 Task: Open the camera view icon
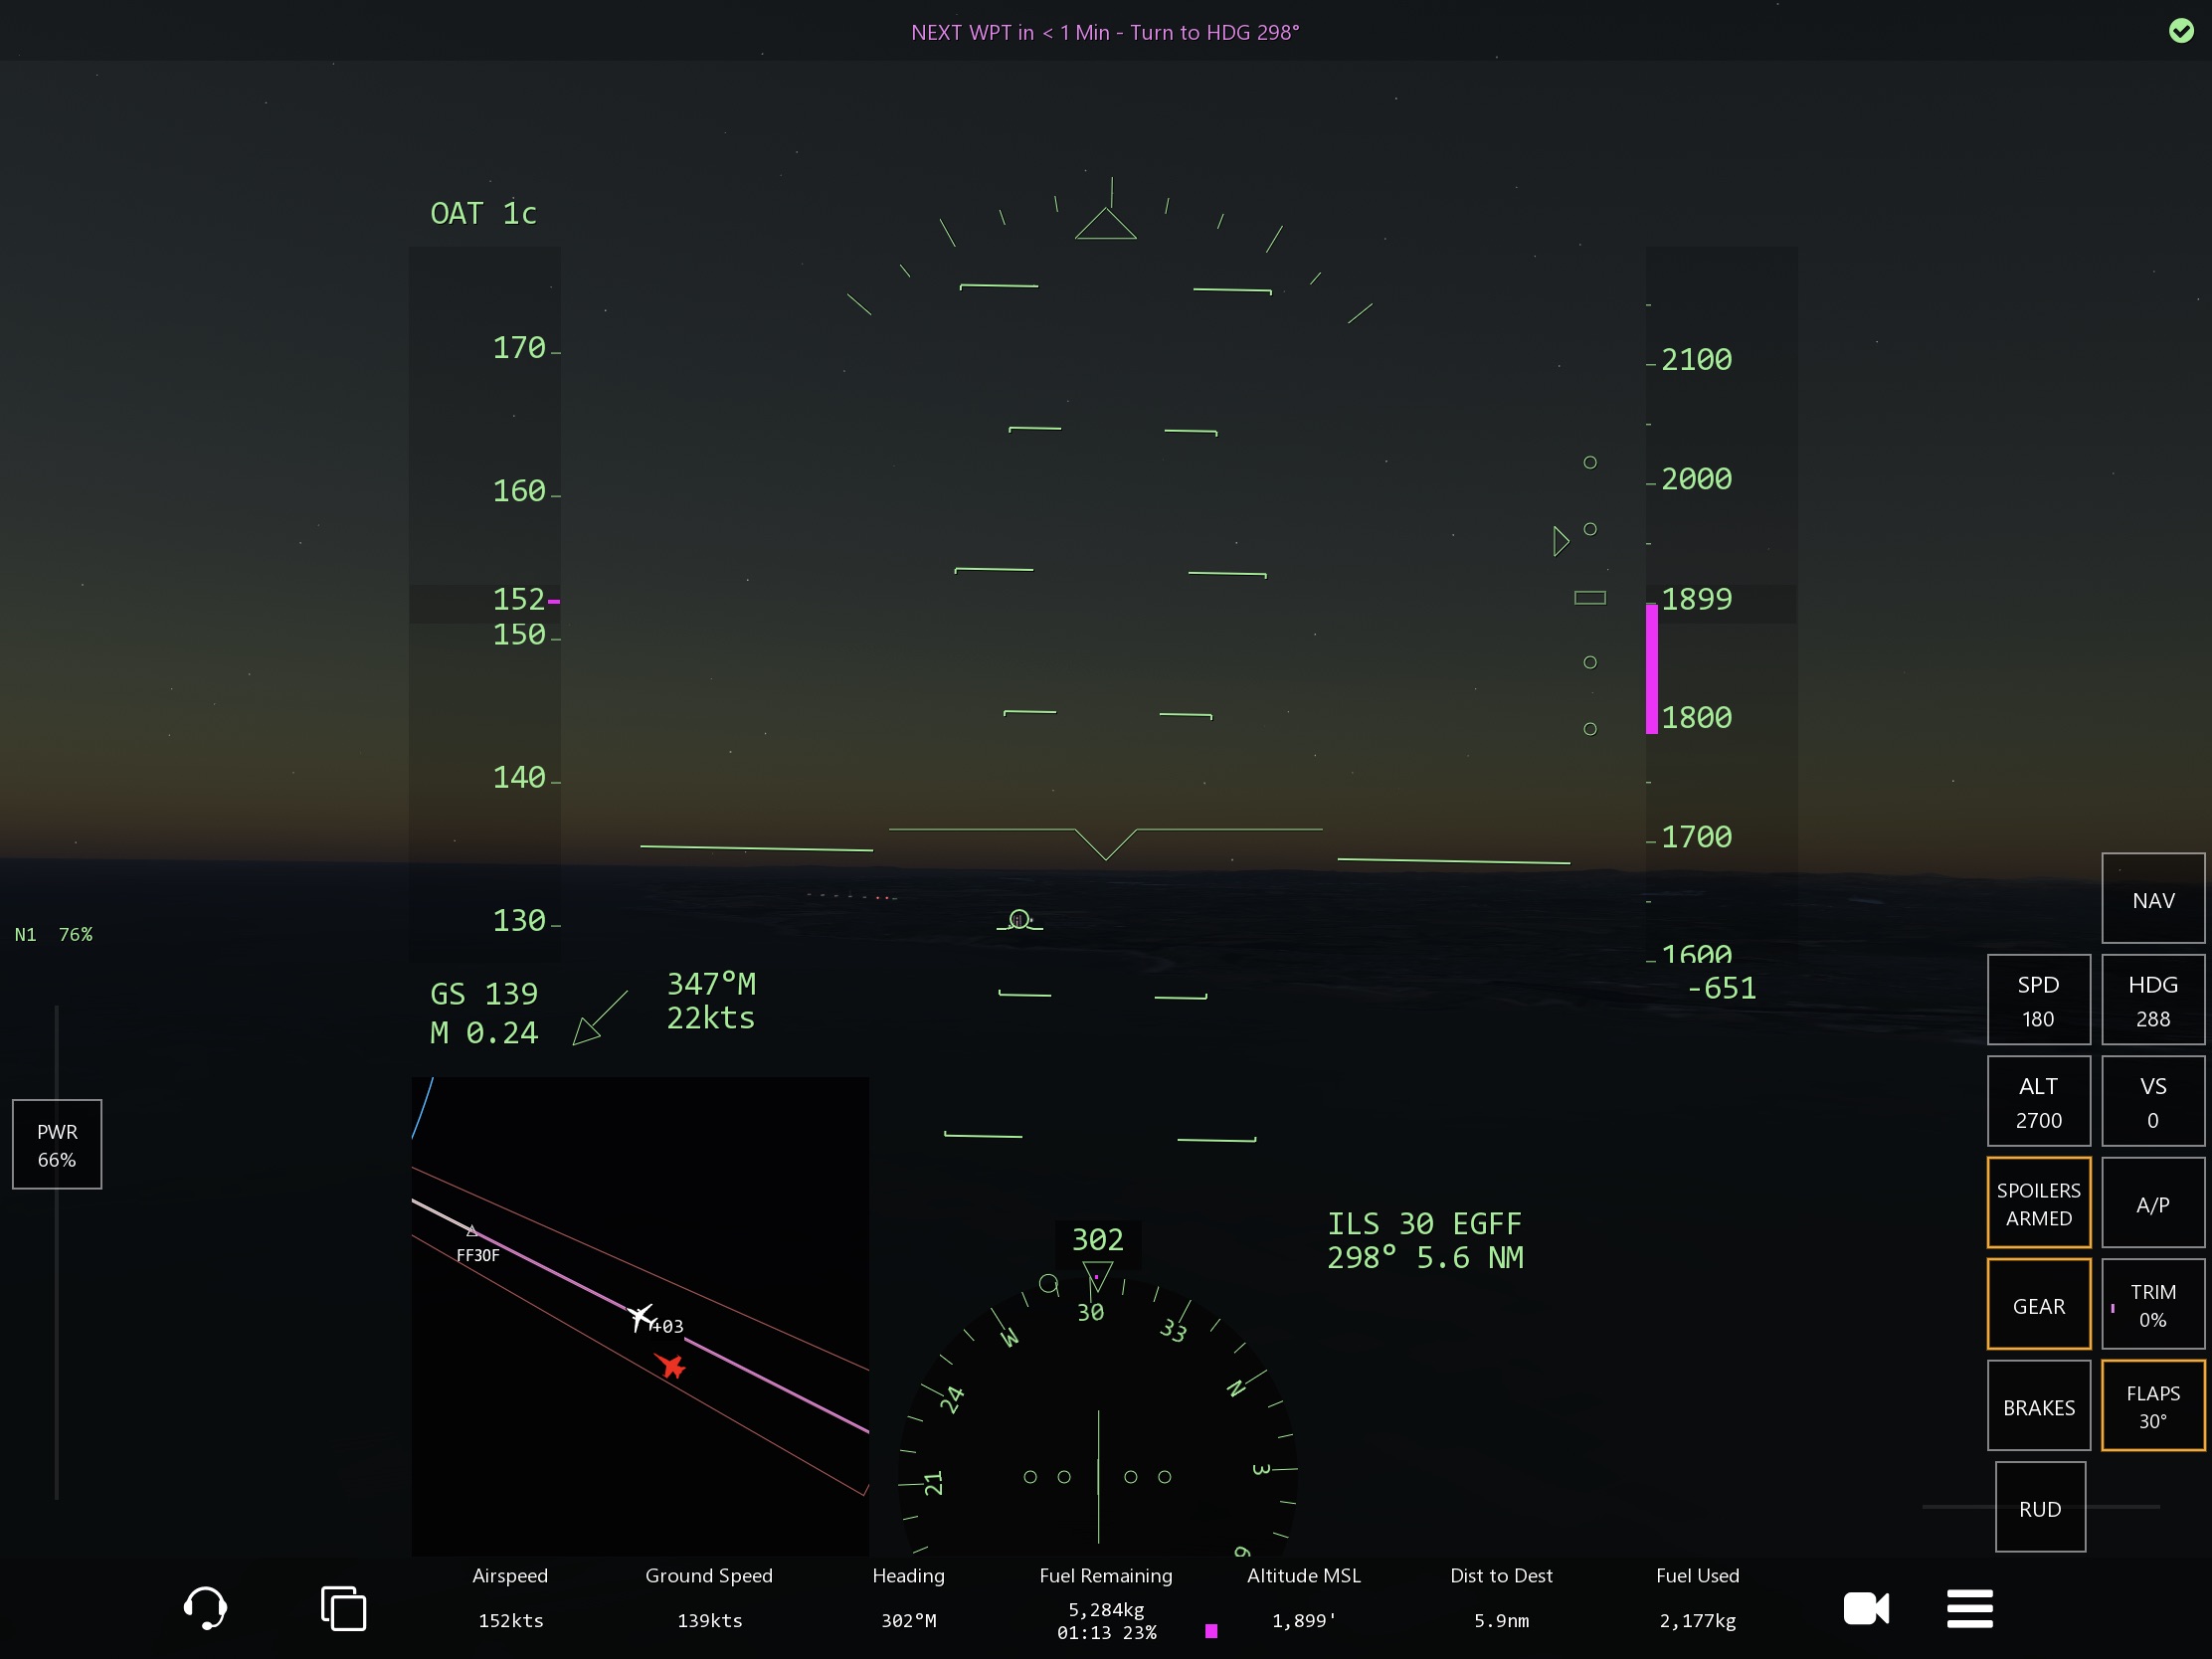[x=1866, y=1608]
